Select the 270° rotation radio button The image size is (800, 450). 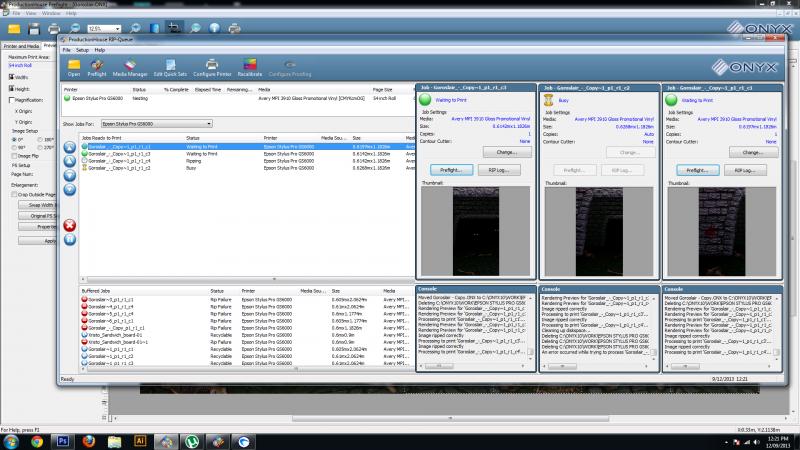click(40, 147)
